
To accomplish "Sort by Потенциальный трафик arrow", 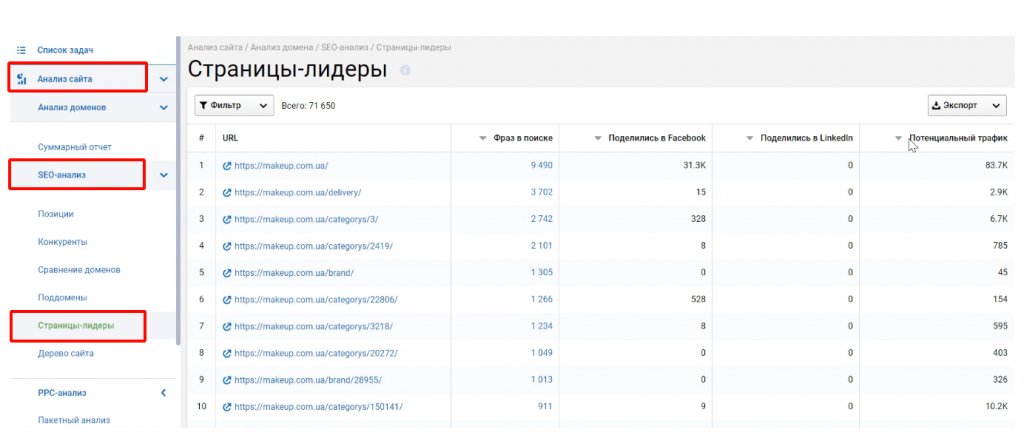I will (899, 138).
